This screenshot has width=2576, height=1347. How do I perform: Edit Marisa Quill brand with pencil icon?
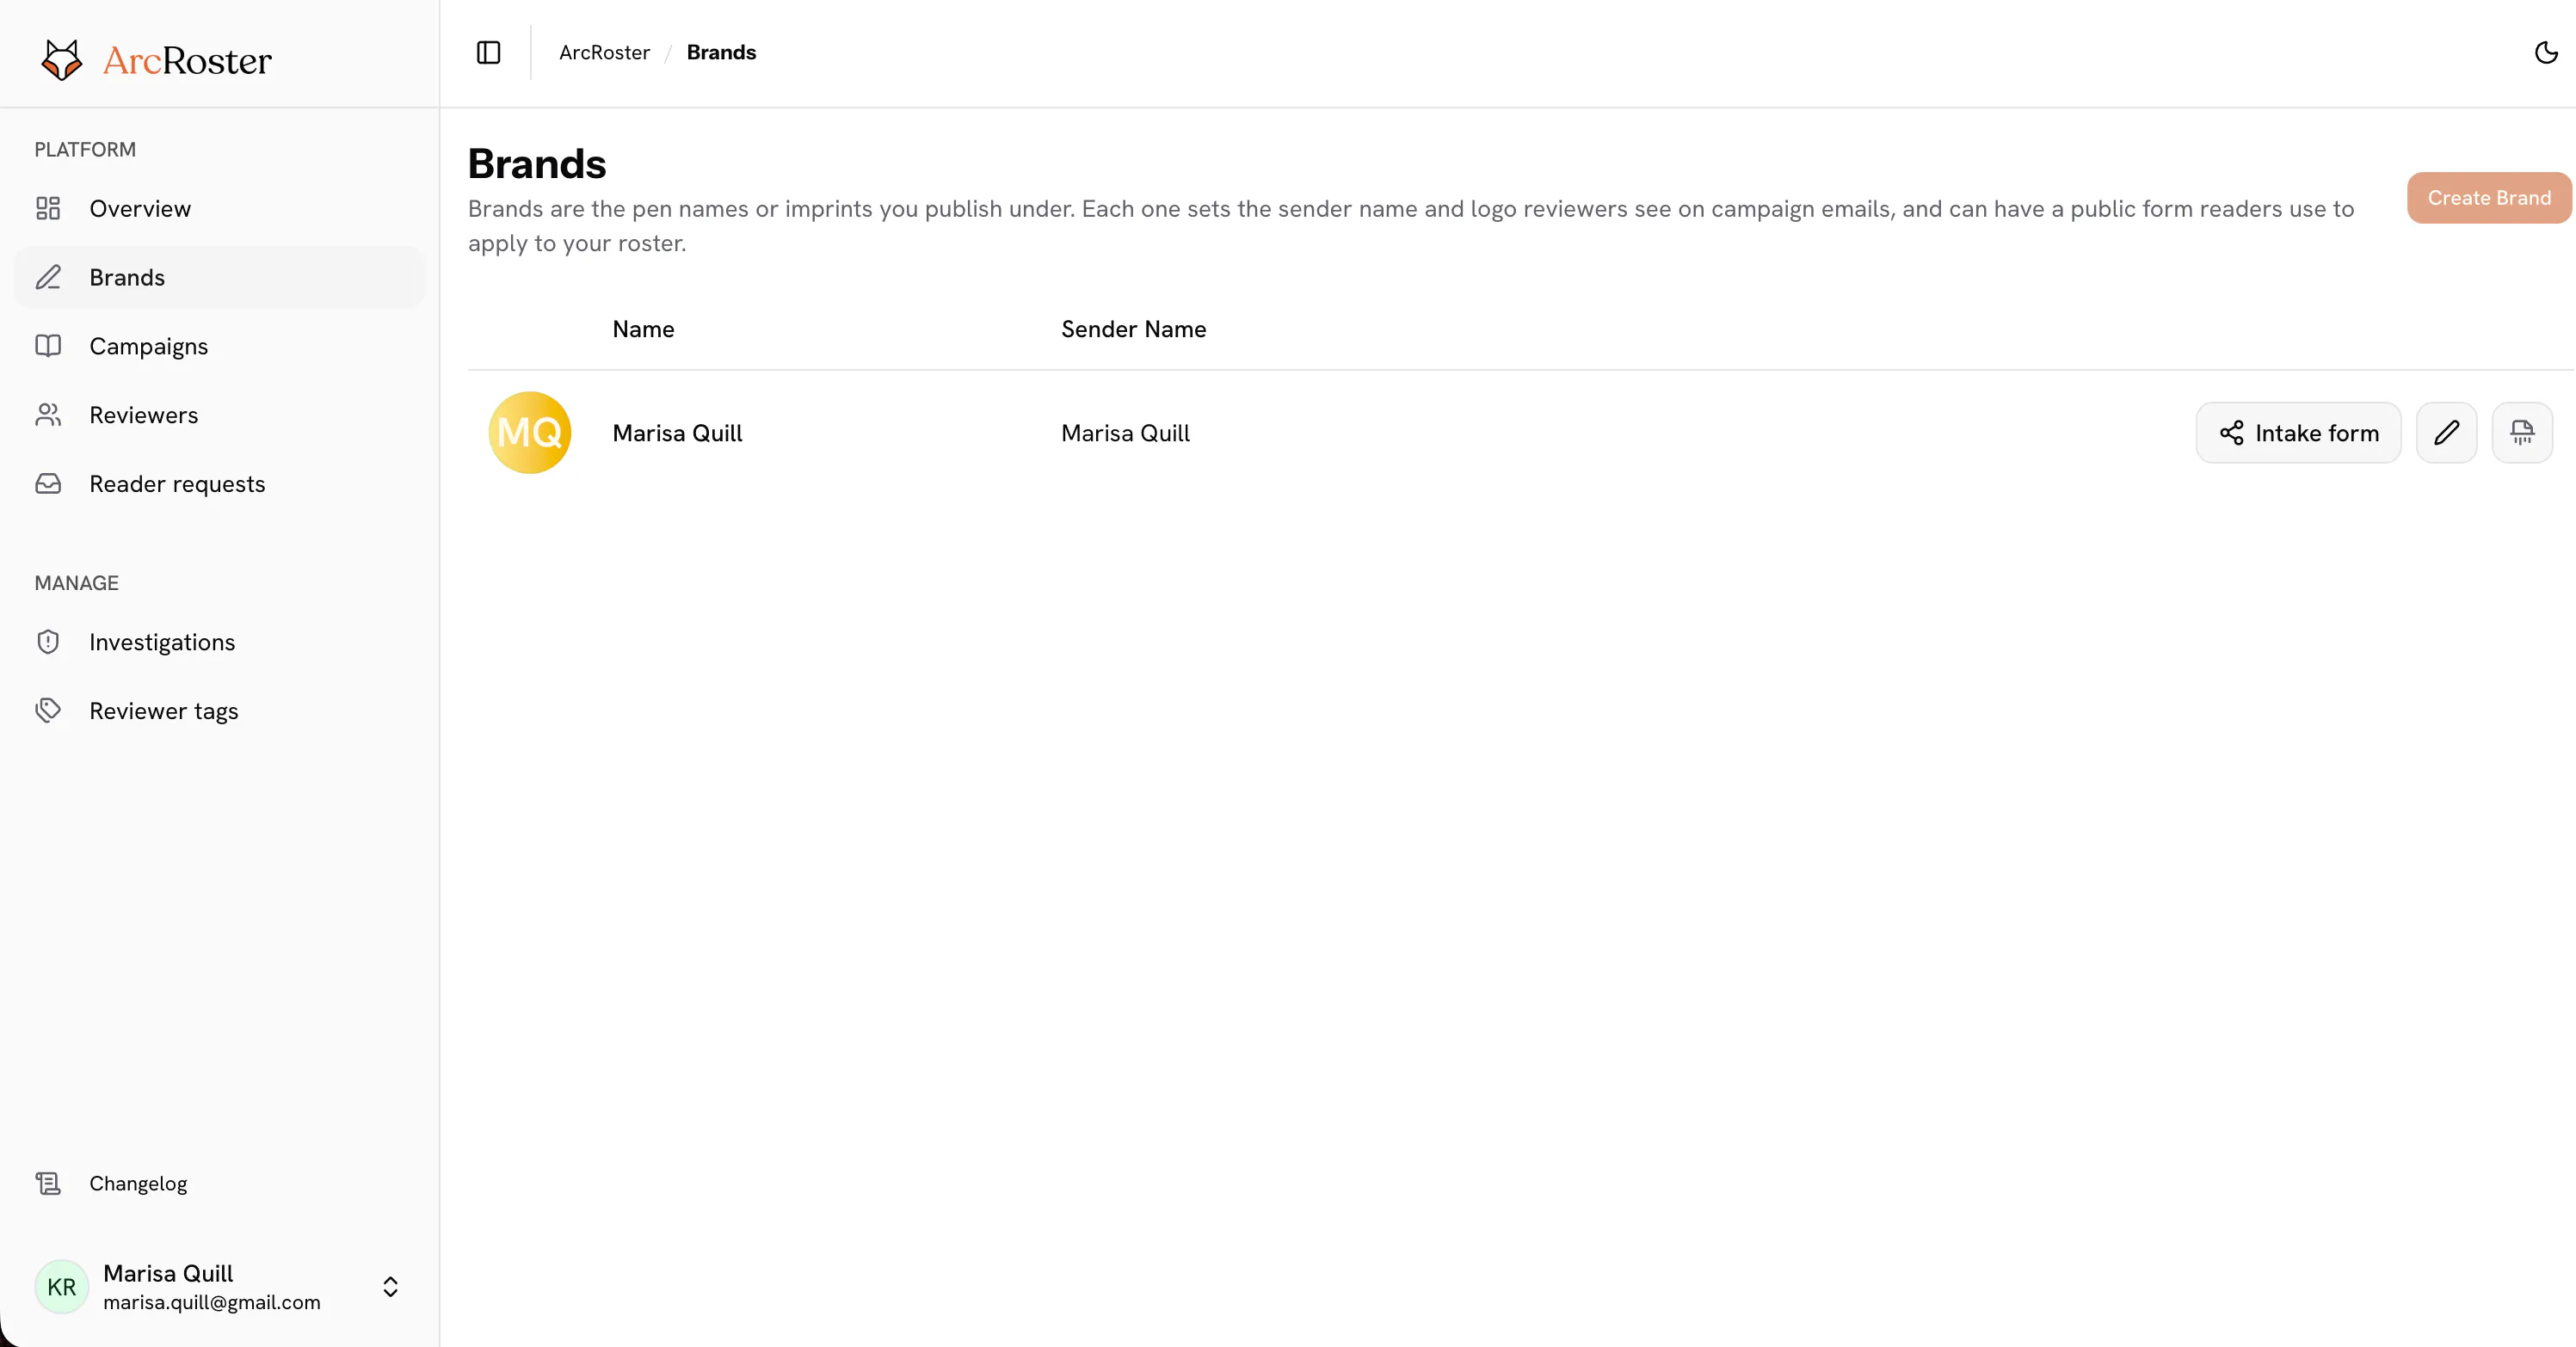[2446, 433]
